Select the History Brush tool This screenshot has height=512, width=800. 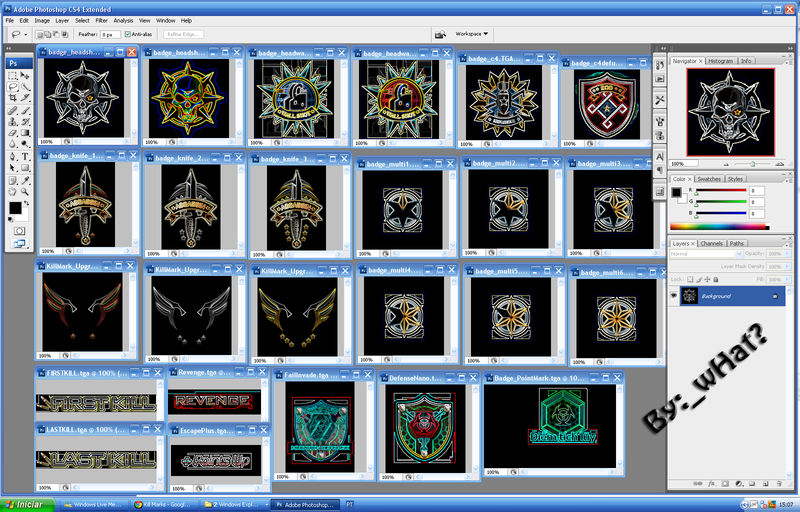[25, 121]
